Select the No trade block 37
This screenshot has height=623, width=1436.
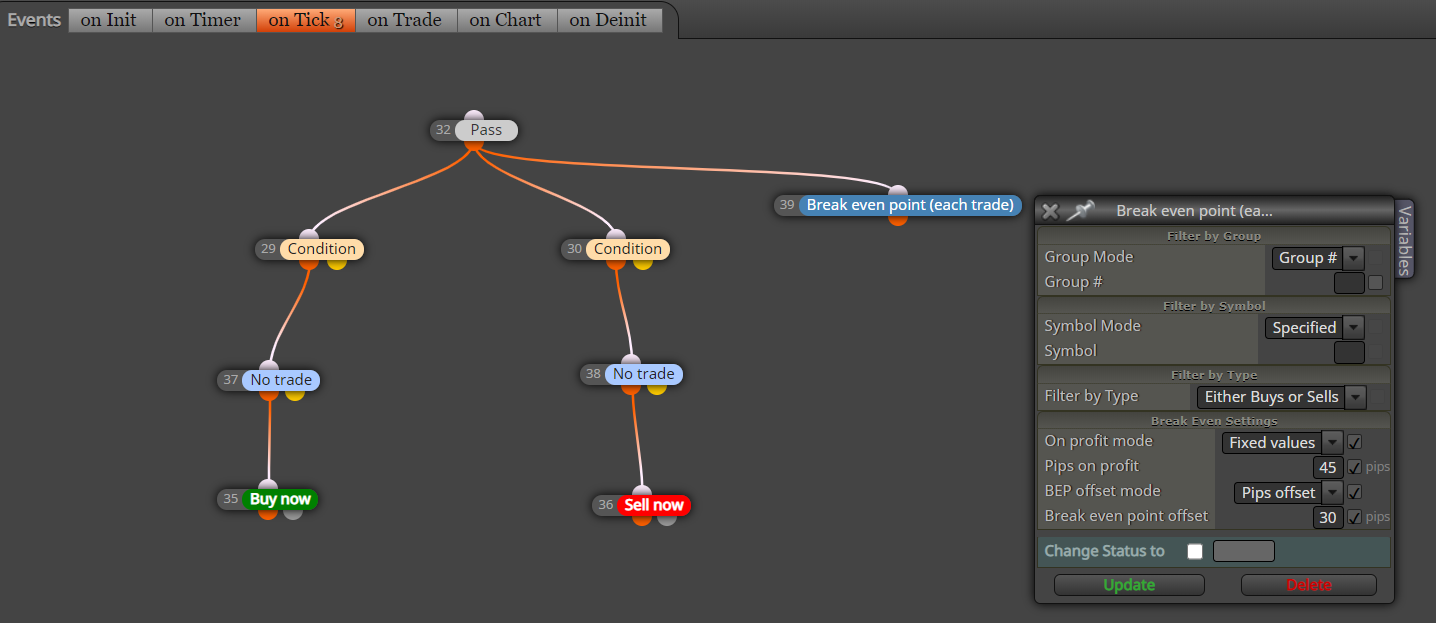pyautogui.click(x=281, y=380)
